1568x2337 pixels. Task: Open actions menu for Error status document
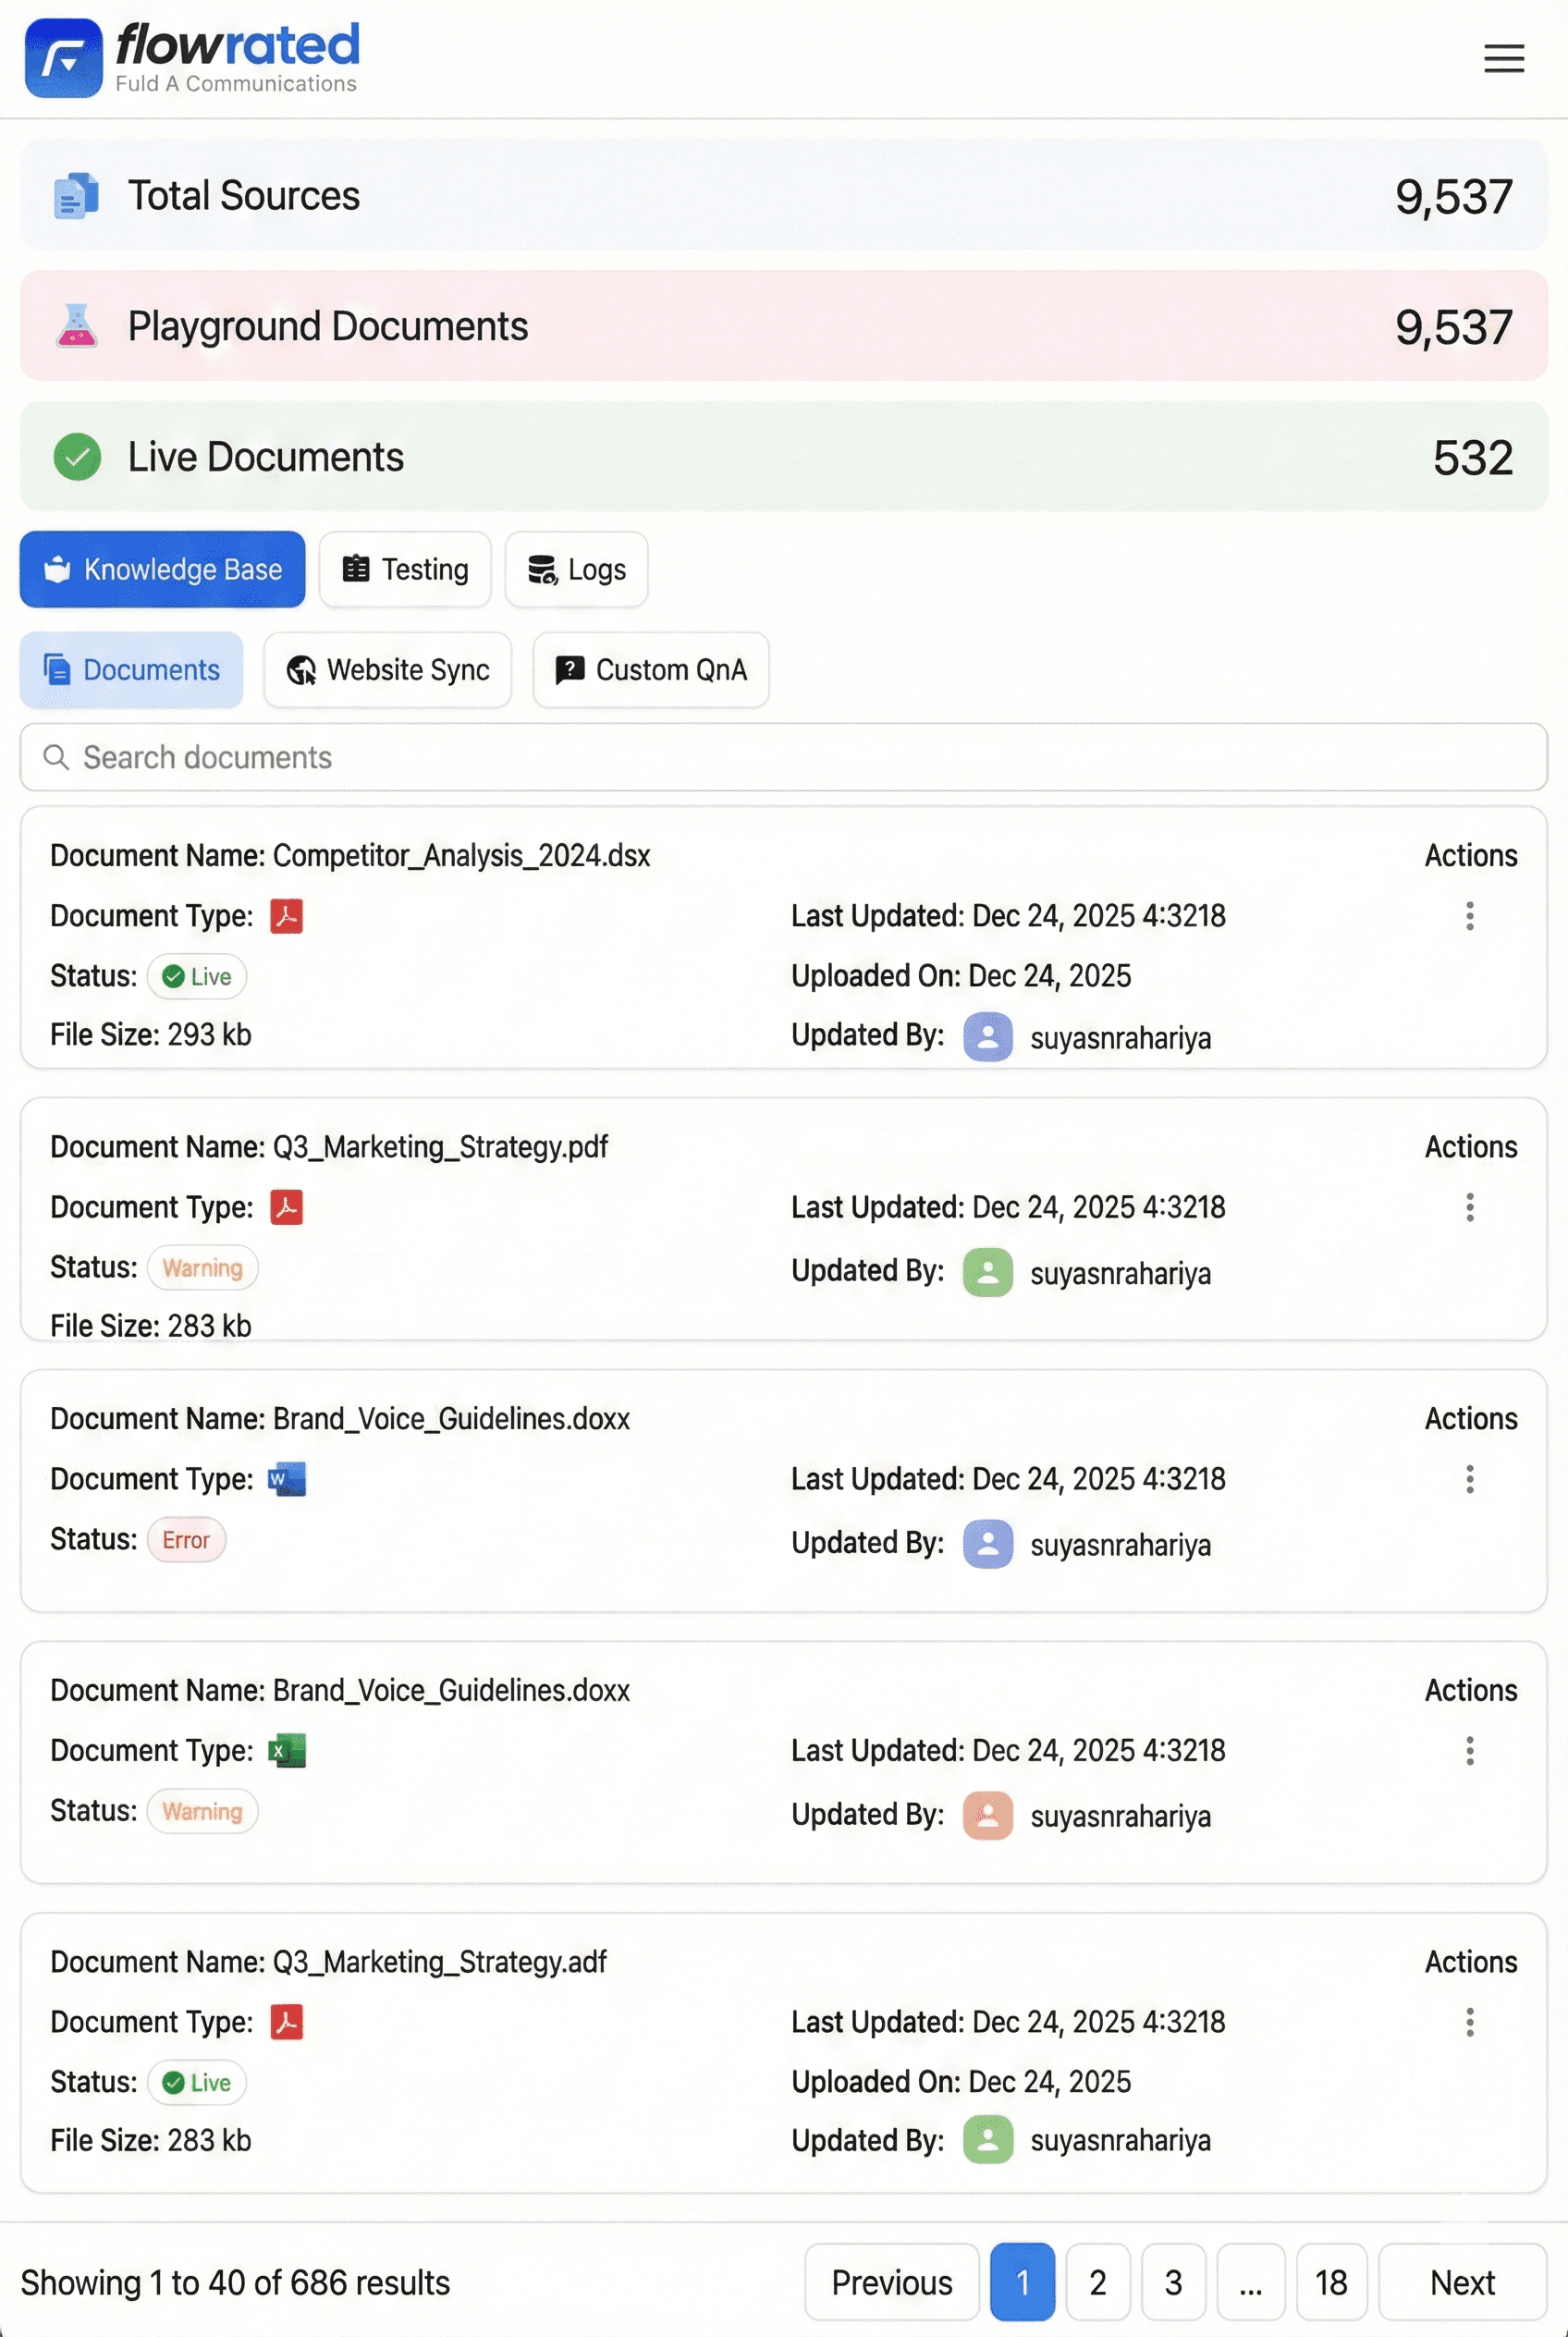[1469, 1479]
